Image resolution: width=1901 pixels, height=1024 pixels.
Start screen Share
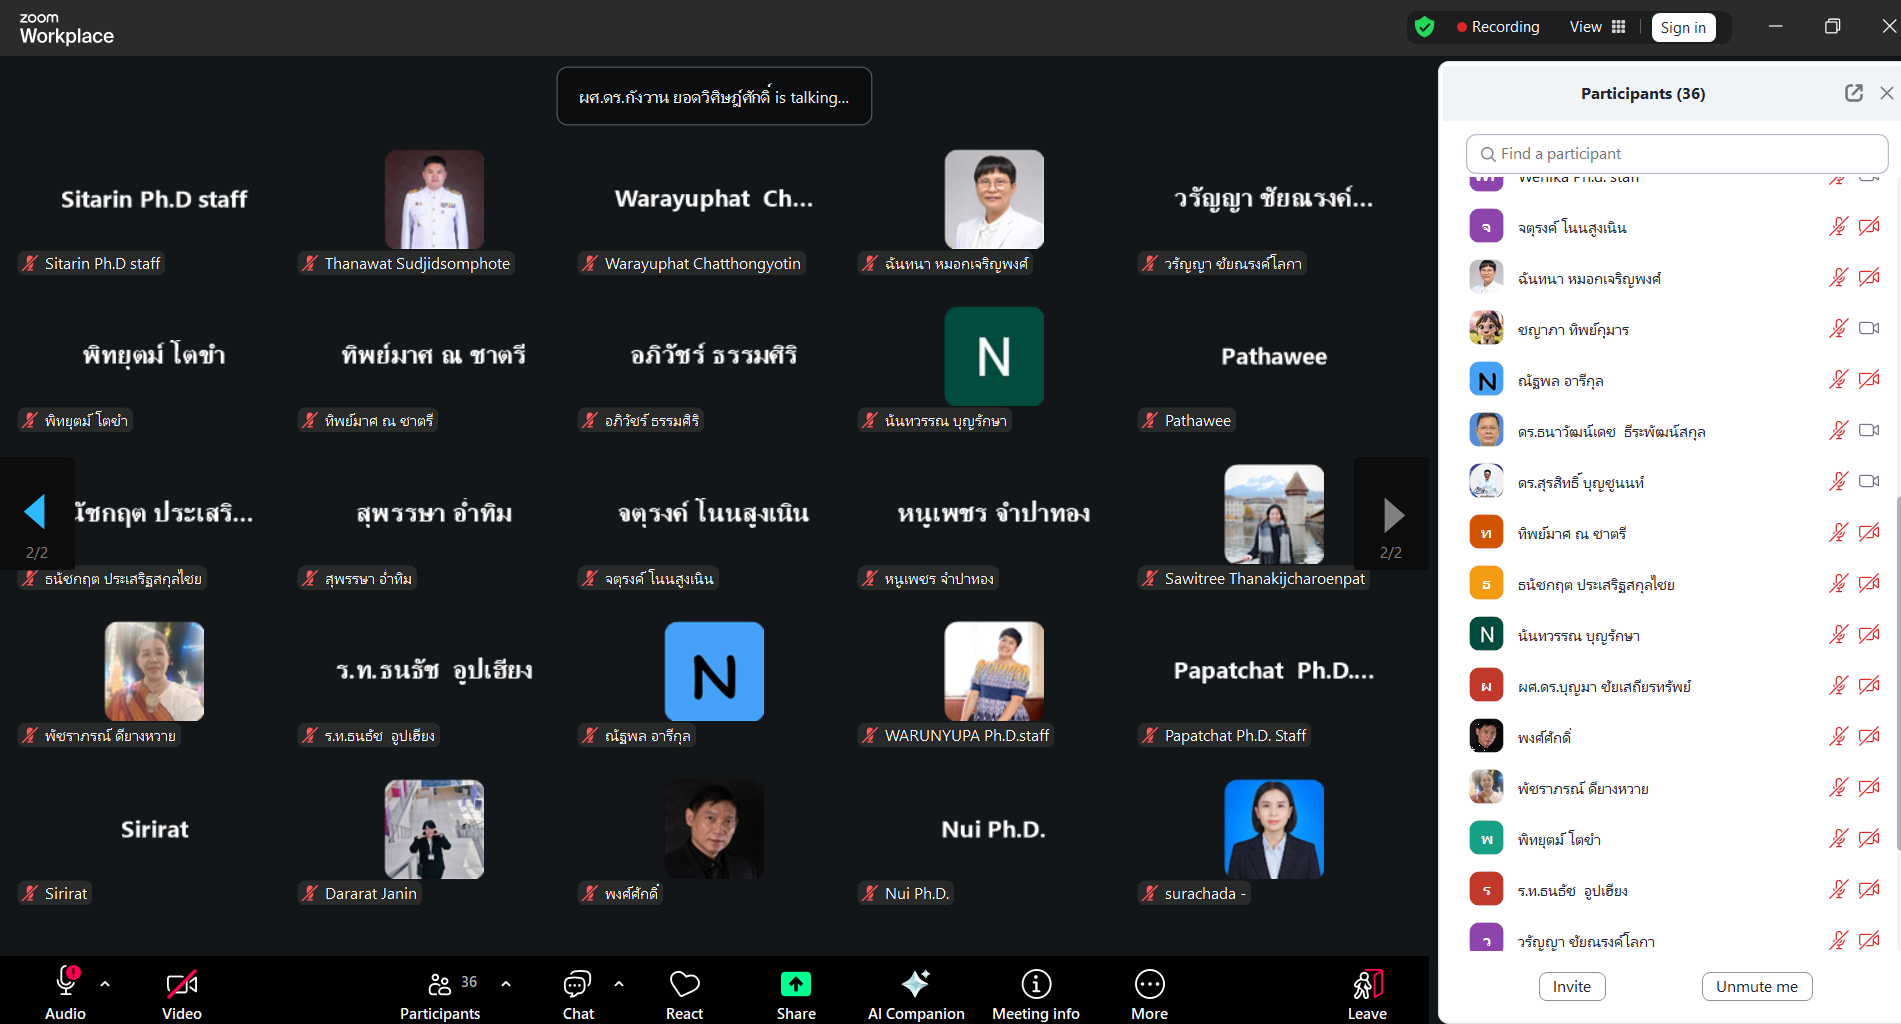(x=796, y=994)
